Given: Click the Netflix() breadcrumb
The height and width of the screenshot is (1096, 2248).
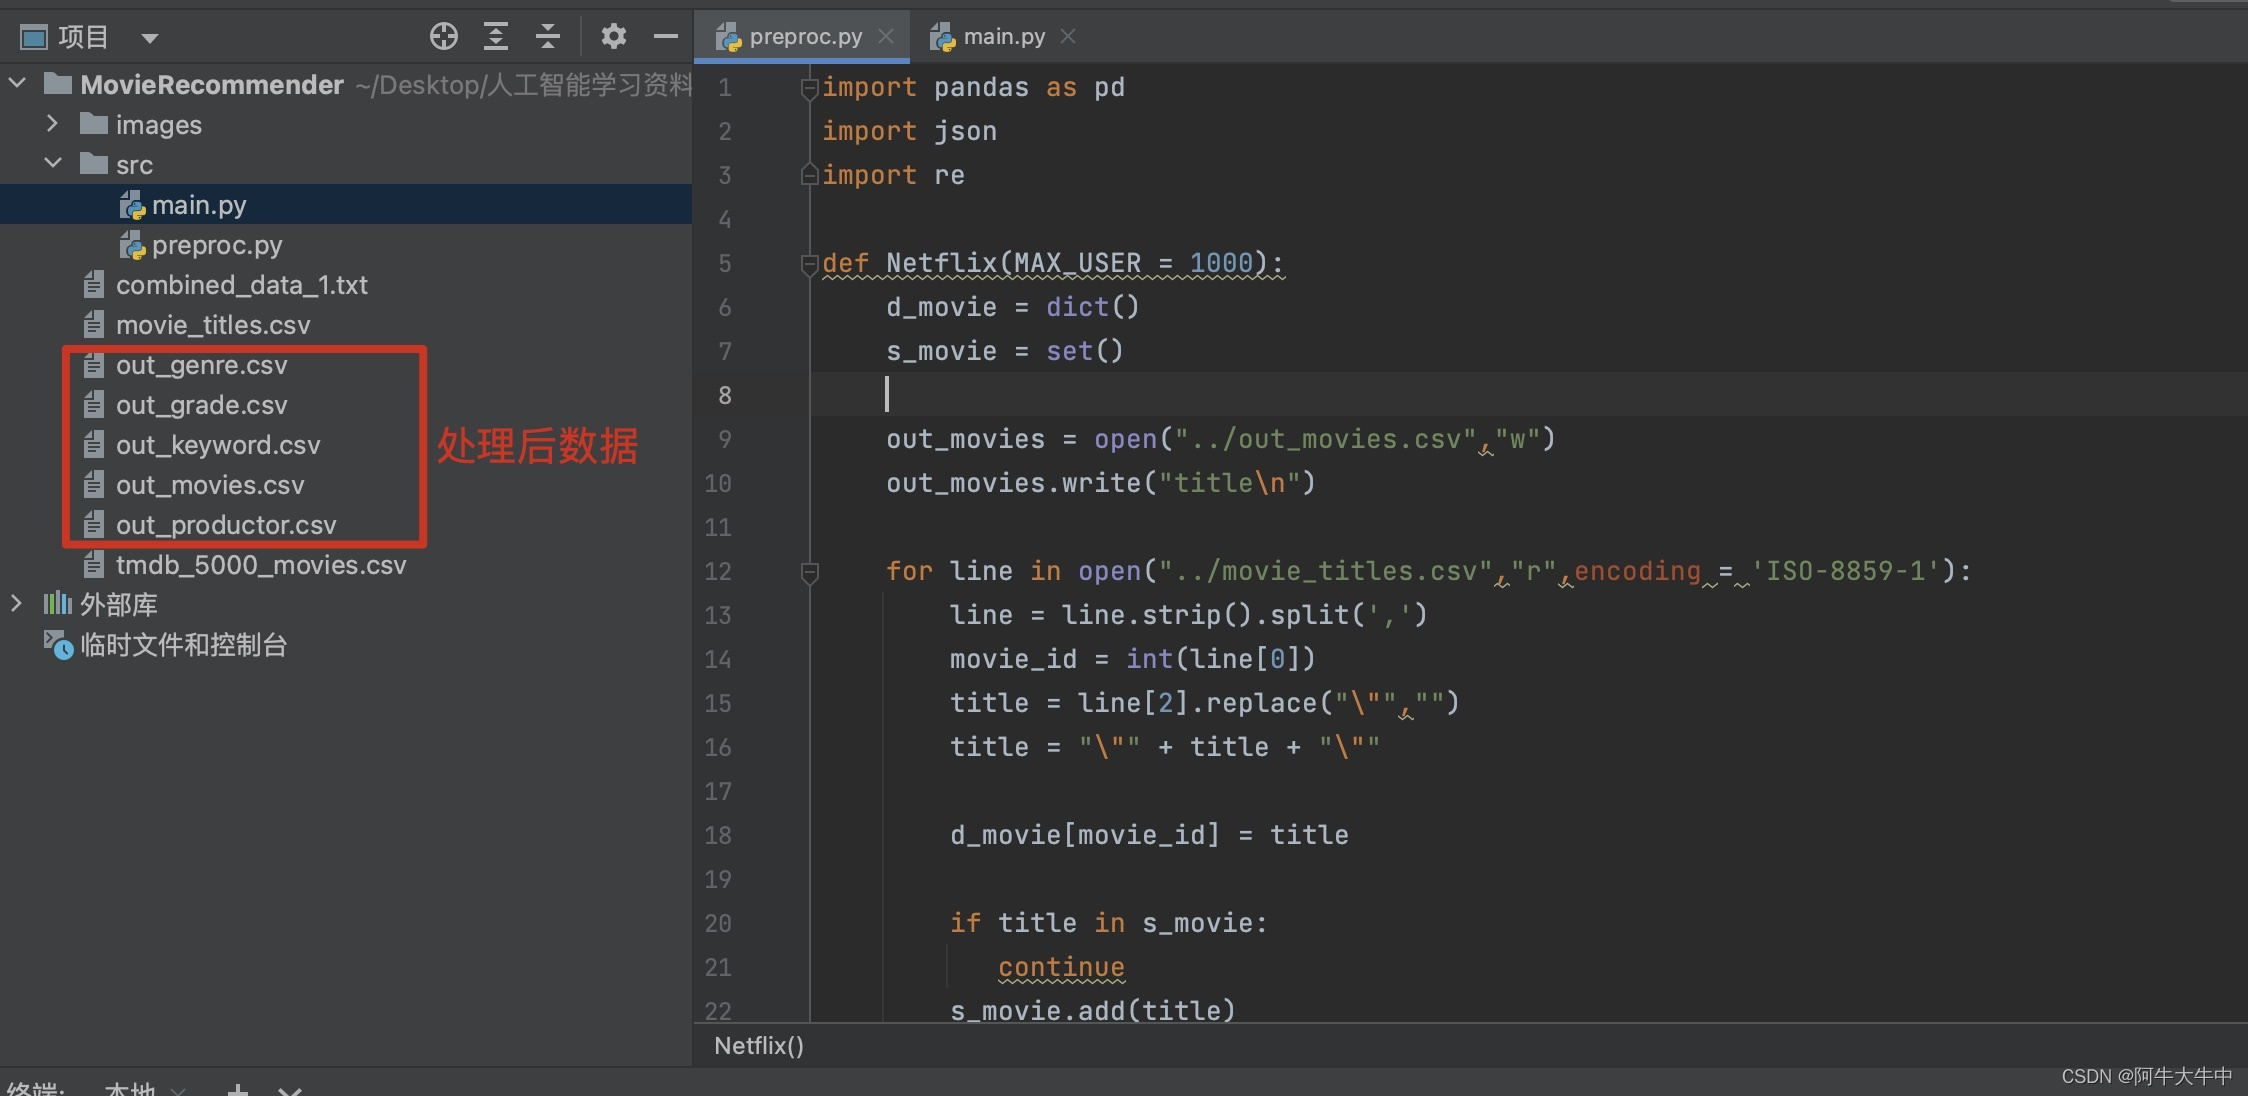Looking at the screenshot, I should (x=758, y=1046).
